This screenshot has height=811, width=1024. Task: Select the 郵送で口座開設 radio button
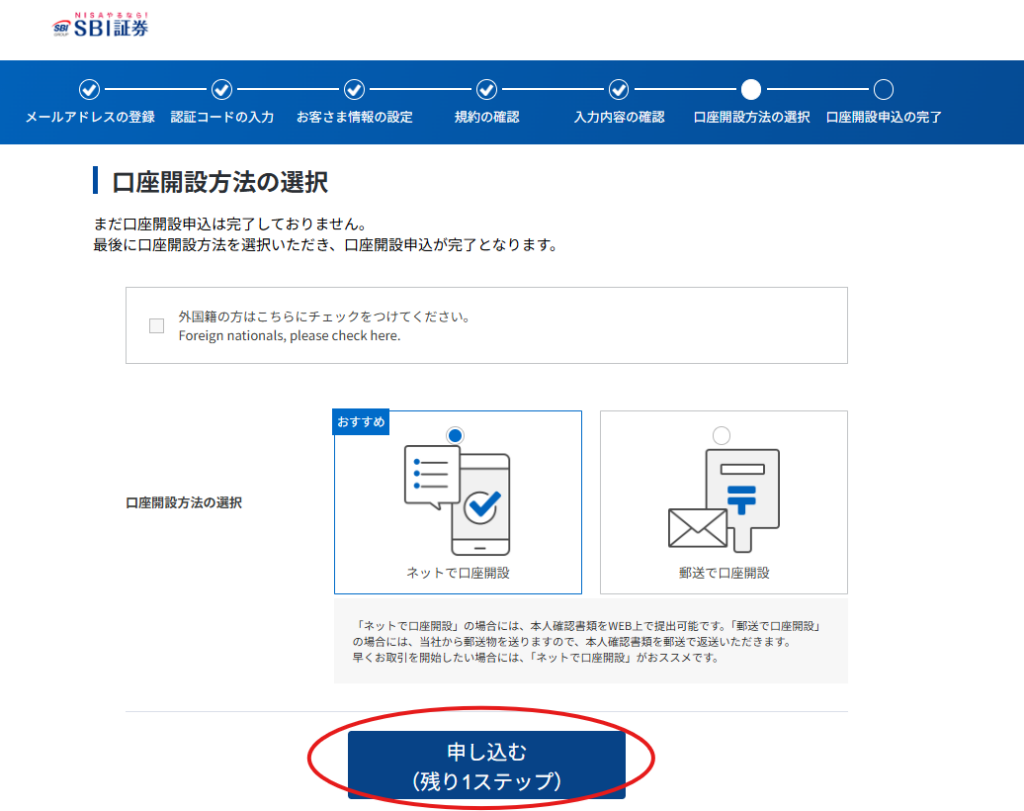coord(722,435)
